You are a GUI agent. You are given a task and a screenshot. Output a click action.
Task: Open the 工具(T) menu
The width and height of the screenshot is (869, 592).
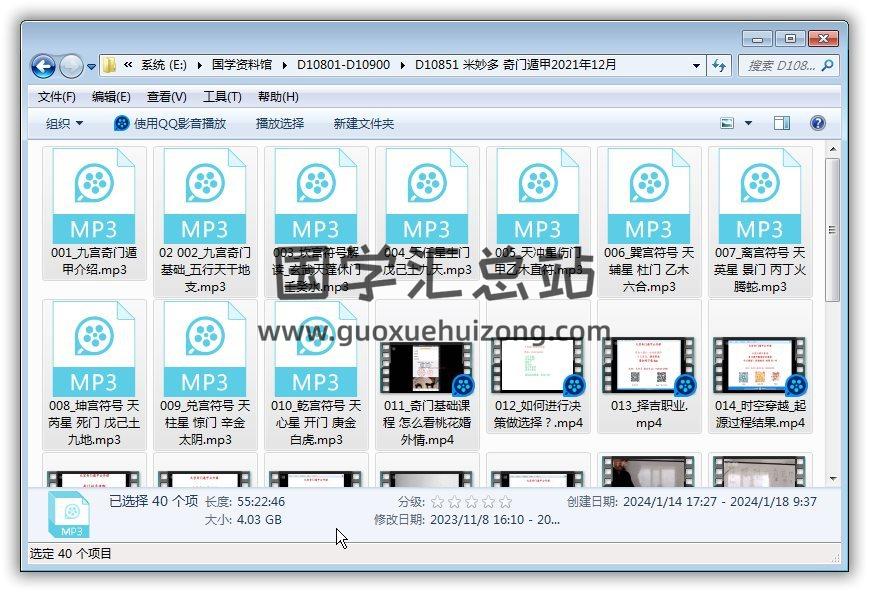[x=221, y=96]
